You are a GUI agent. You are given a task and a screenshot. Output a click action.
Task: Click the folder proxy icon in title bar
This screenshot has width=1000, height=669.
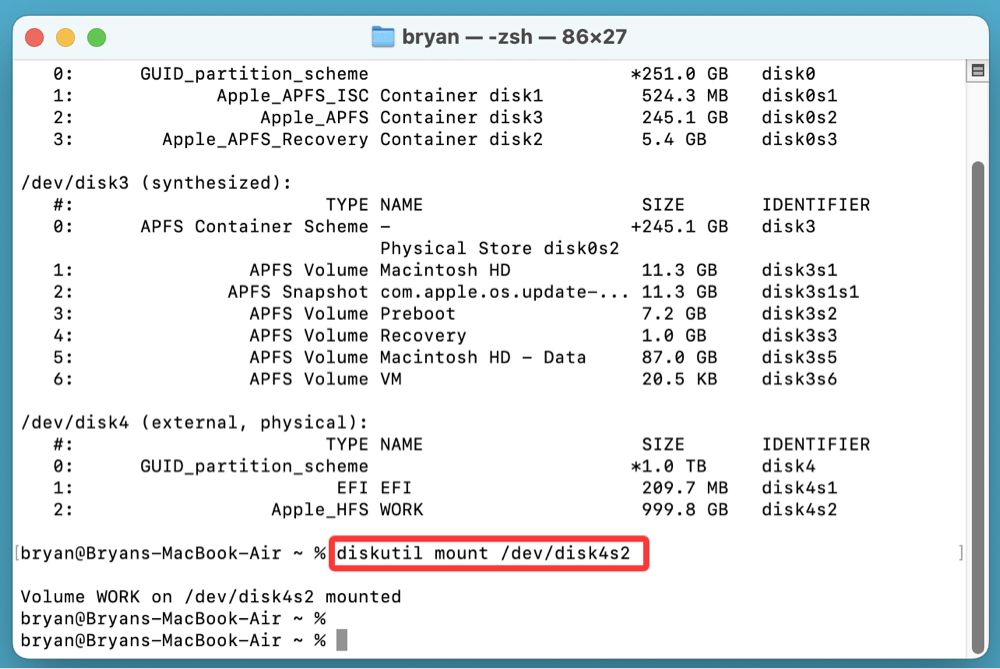[383, 36]
